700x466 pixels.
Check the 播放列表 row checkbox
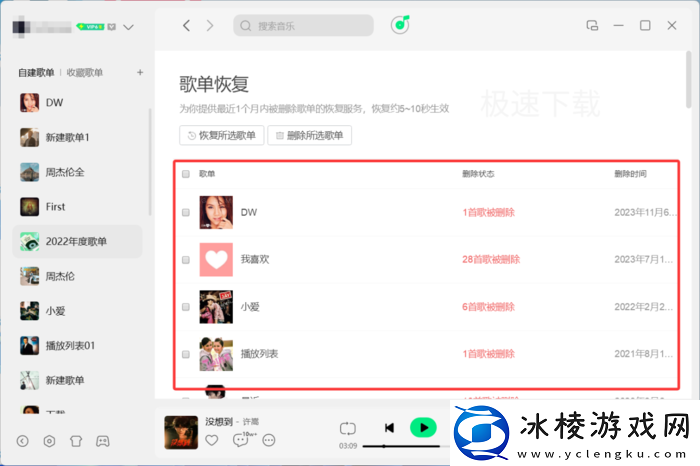click(x=186, y=354)
